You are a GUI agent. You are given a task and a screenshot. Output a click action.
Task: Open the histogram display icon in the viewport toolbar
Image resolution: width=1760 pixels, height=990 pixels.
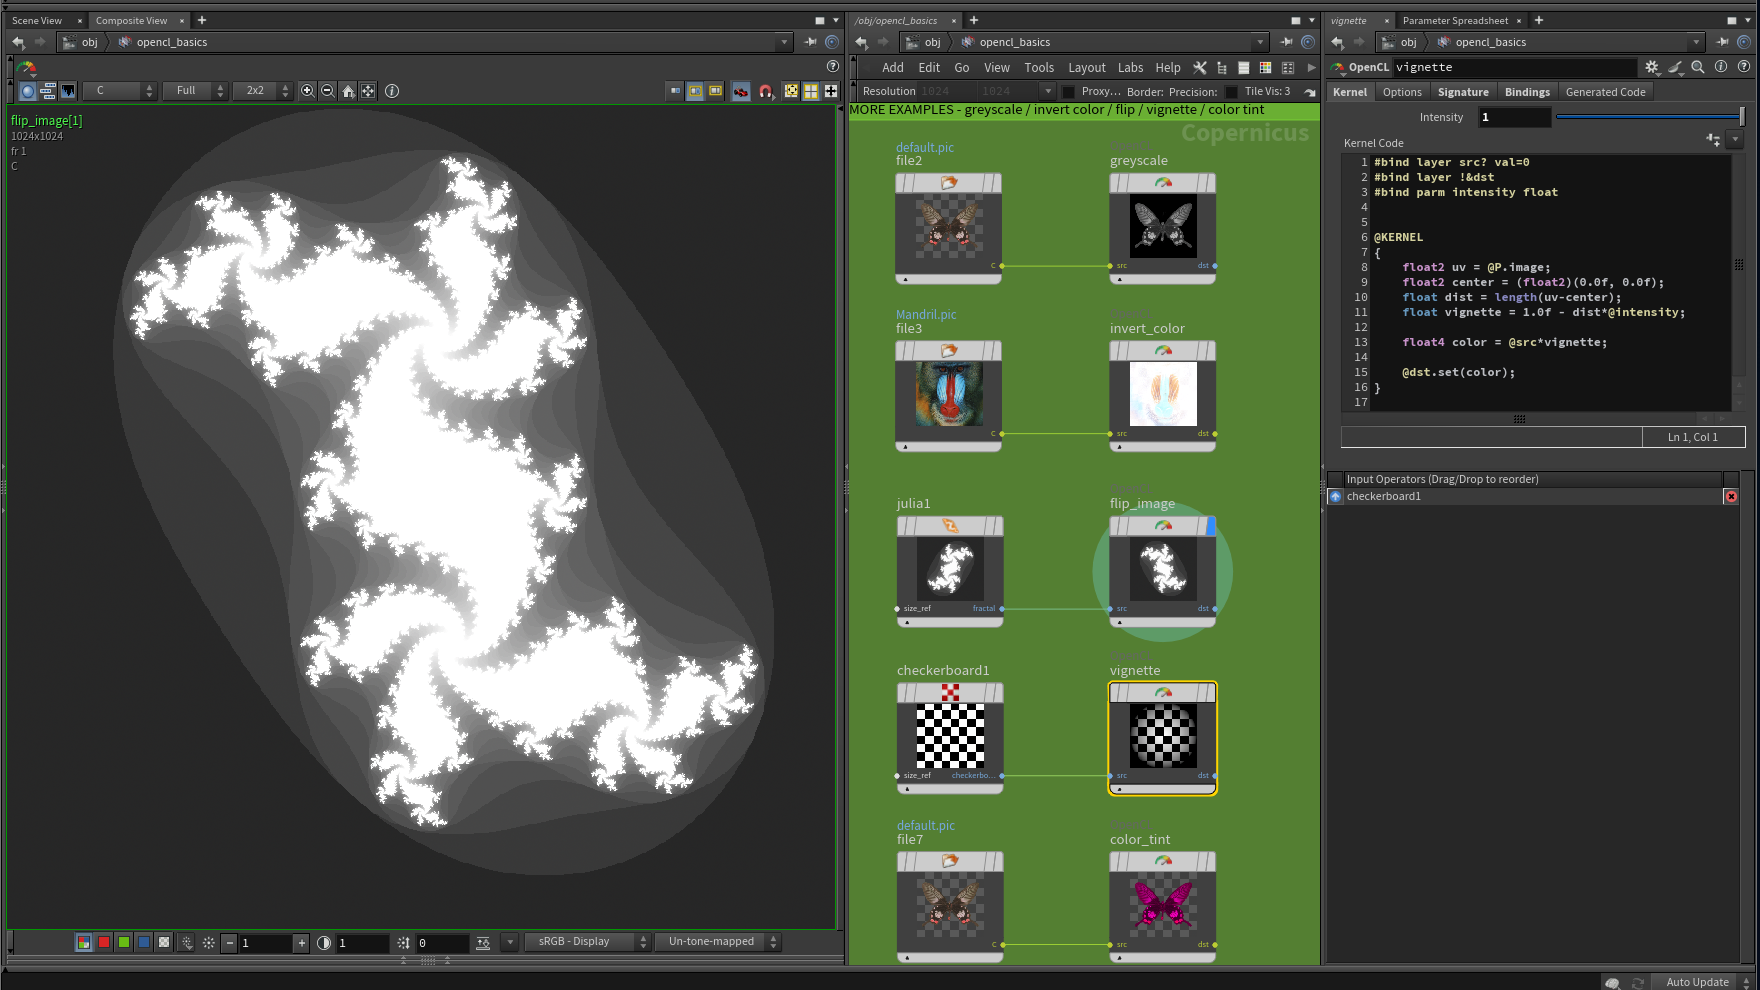pos(69,91)
